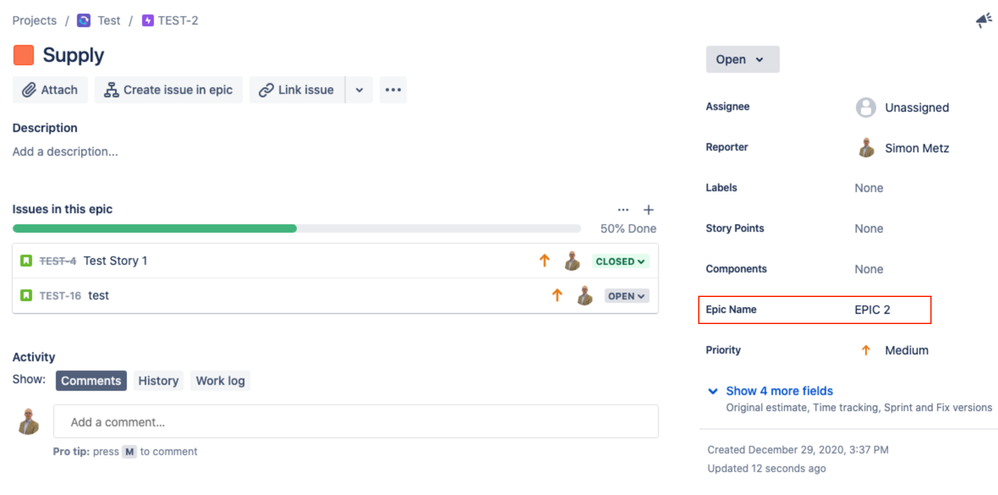Click assignee avatar on Test Story 1 row
The image size is (998, 495).
(572, 261)
